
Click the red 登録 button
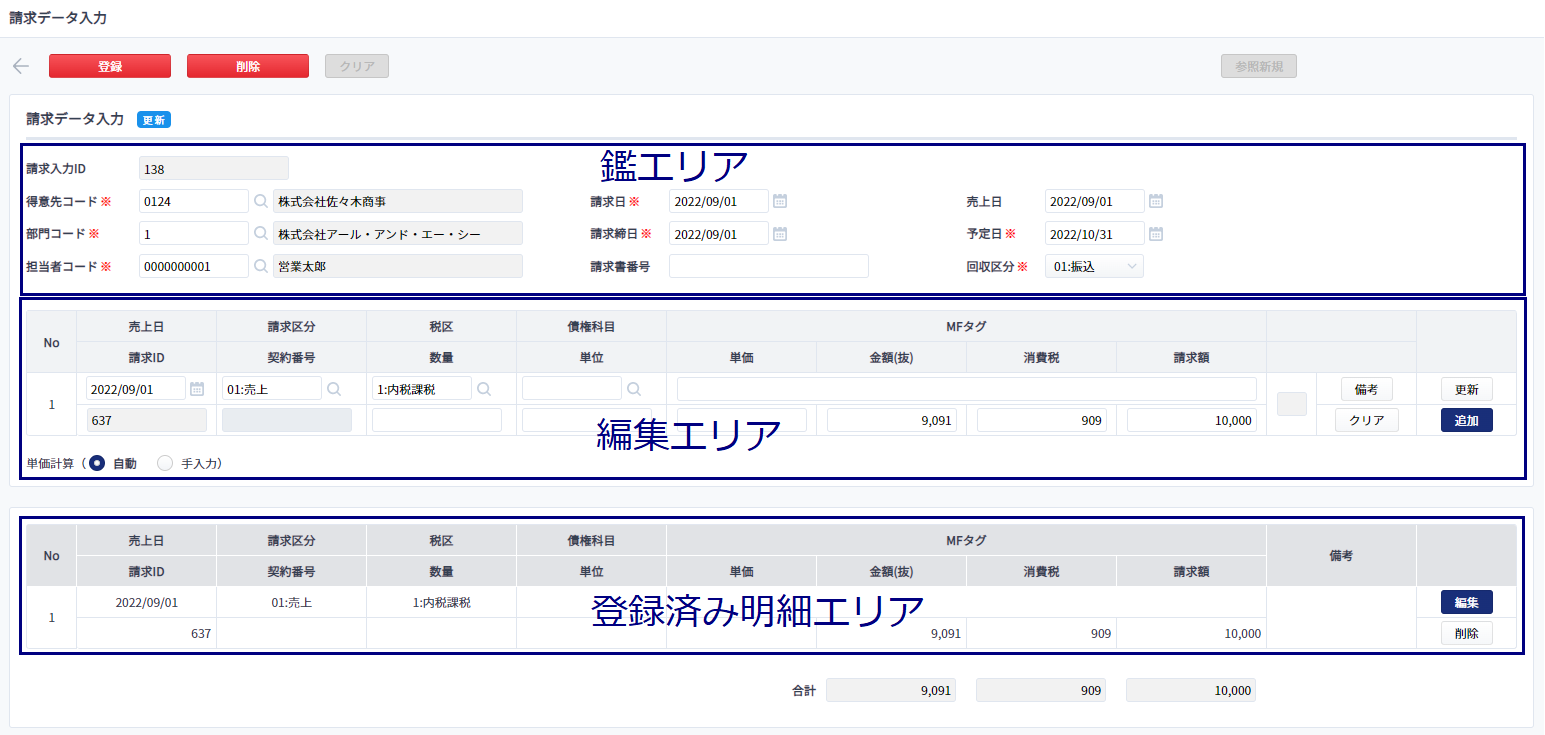click(110, 66)
